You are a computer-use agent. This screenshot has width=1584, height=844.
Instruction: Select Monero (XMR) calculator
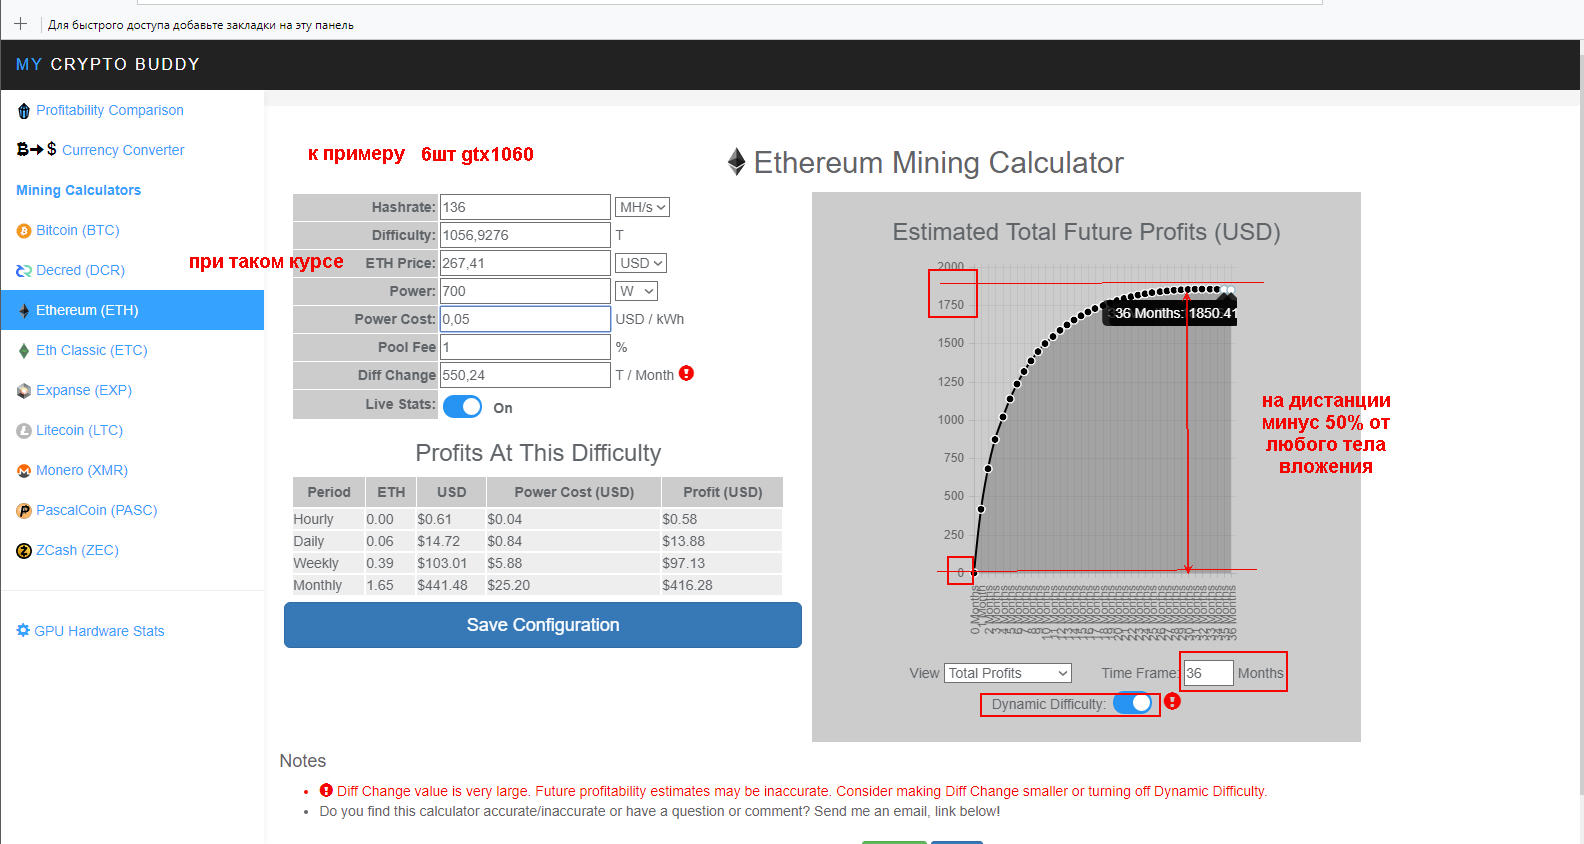[82, 470]
